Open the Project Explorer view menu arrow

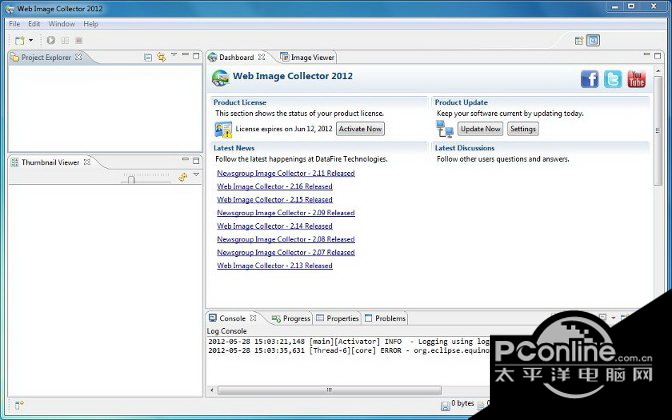tap(174, 54)
